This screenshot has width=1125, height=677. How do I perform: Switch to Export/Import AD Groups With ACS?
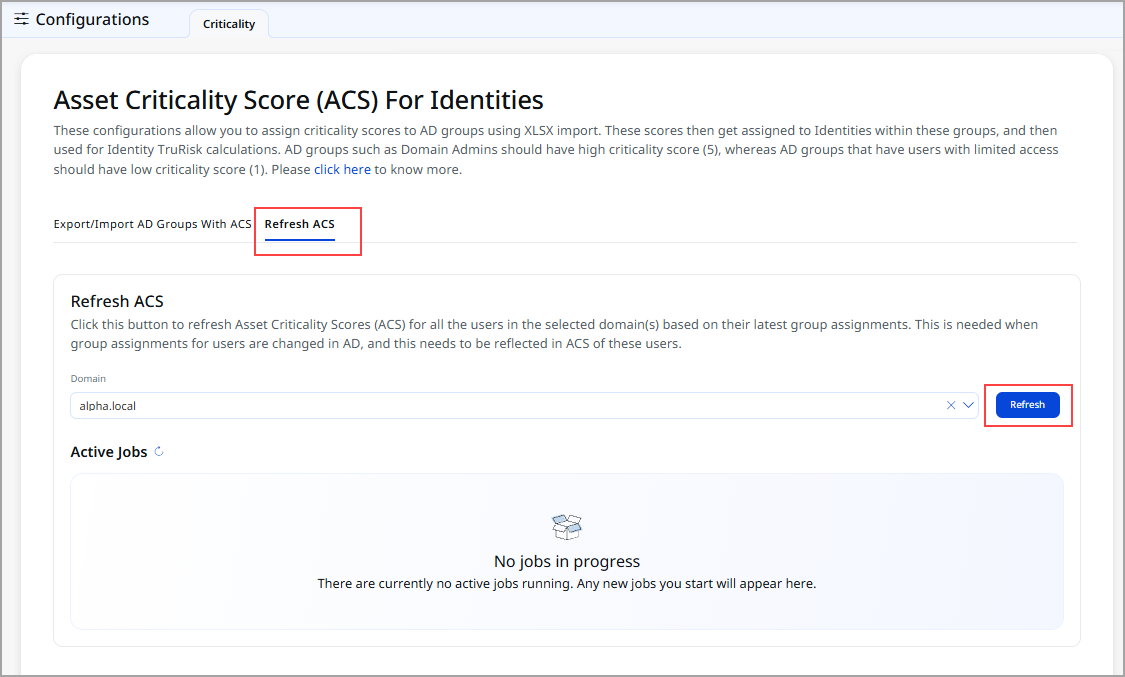point(152,224)
